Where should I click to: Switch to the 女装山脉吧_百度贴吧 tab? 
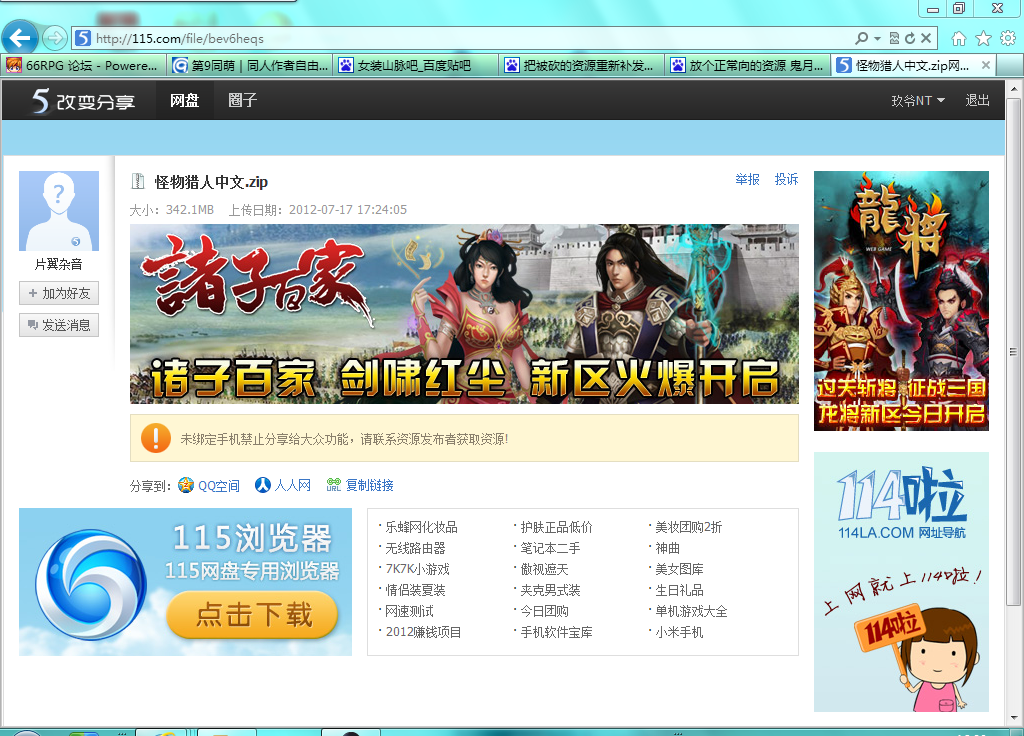coord(416,65)
